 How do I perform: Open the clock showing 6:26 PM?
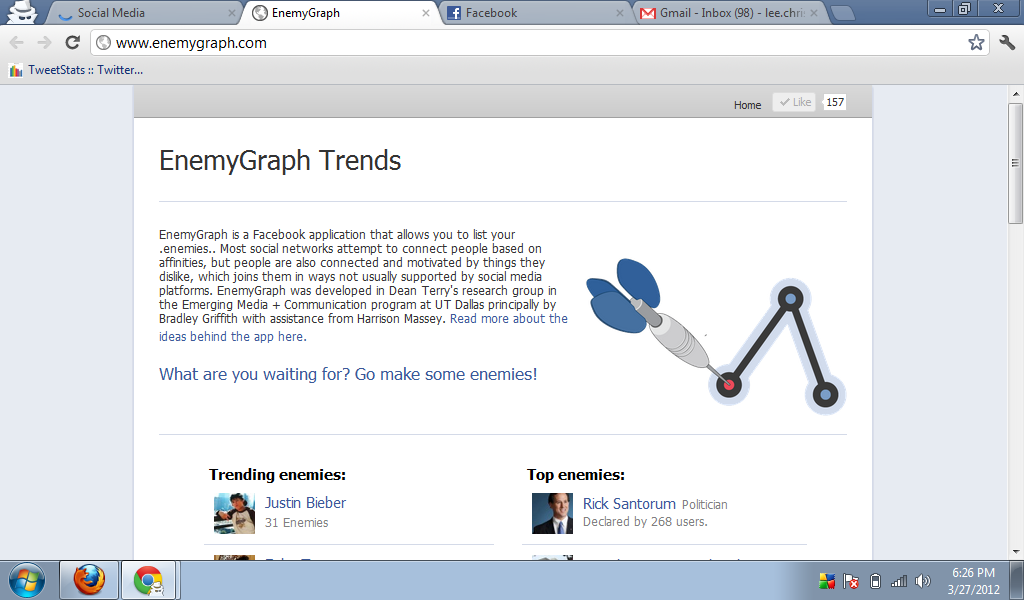click(973, 580)
